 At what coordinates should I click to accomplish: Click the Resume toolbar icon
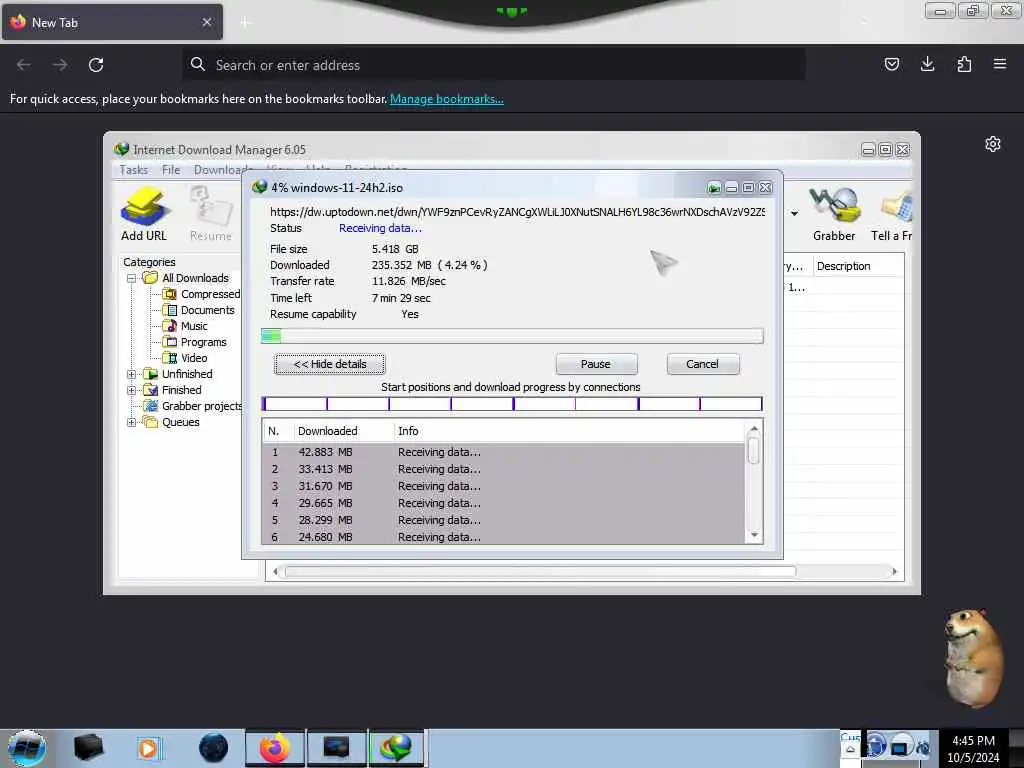point(210,214)
